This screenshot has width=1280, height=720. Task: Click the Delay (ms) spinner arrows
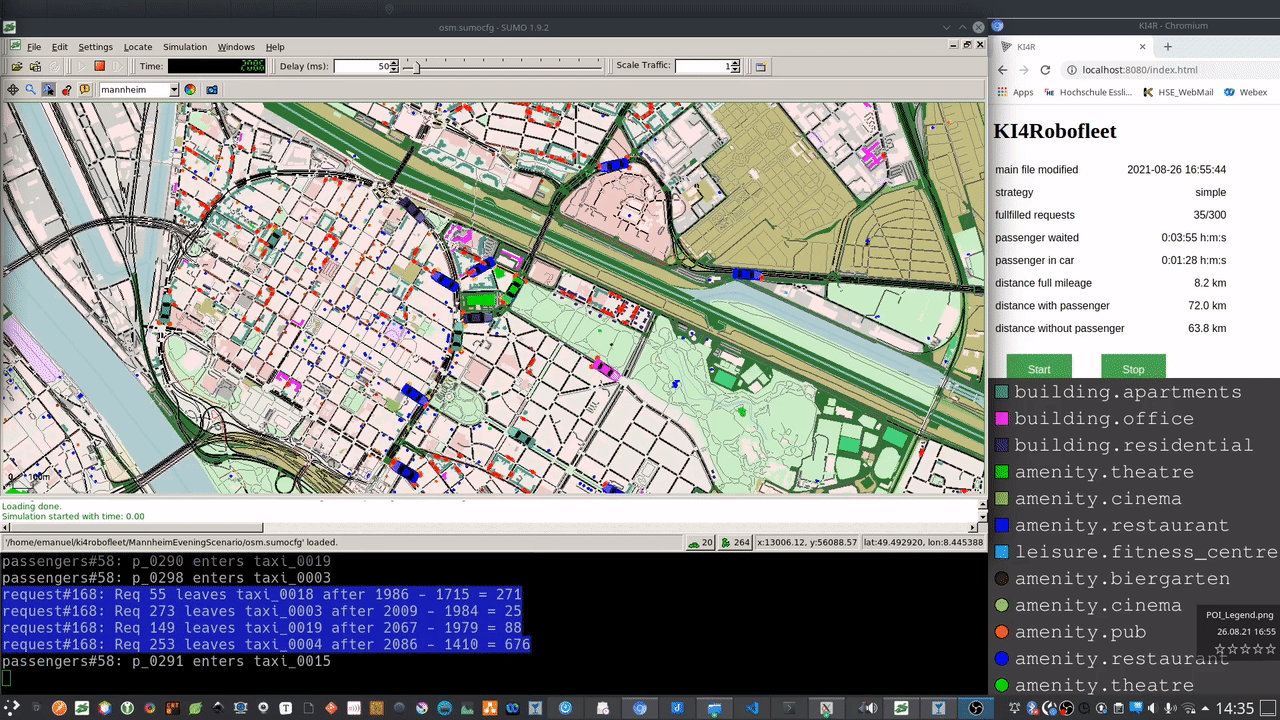click(394, 66)
